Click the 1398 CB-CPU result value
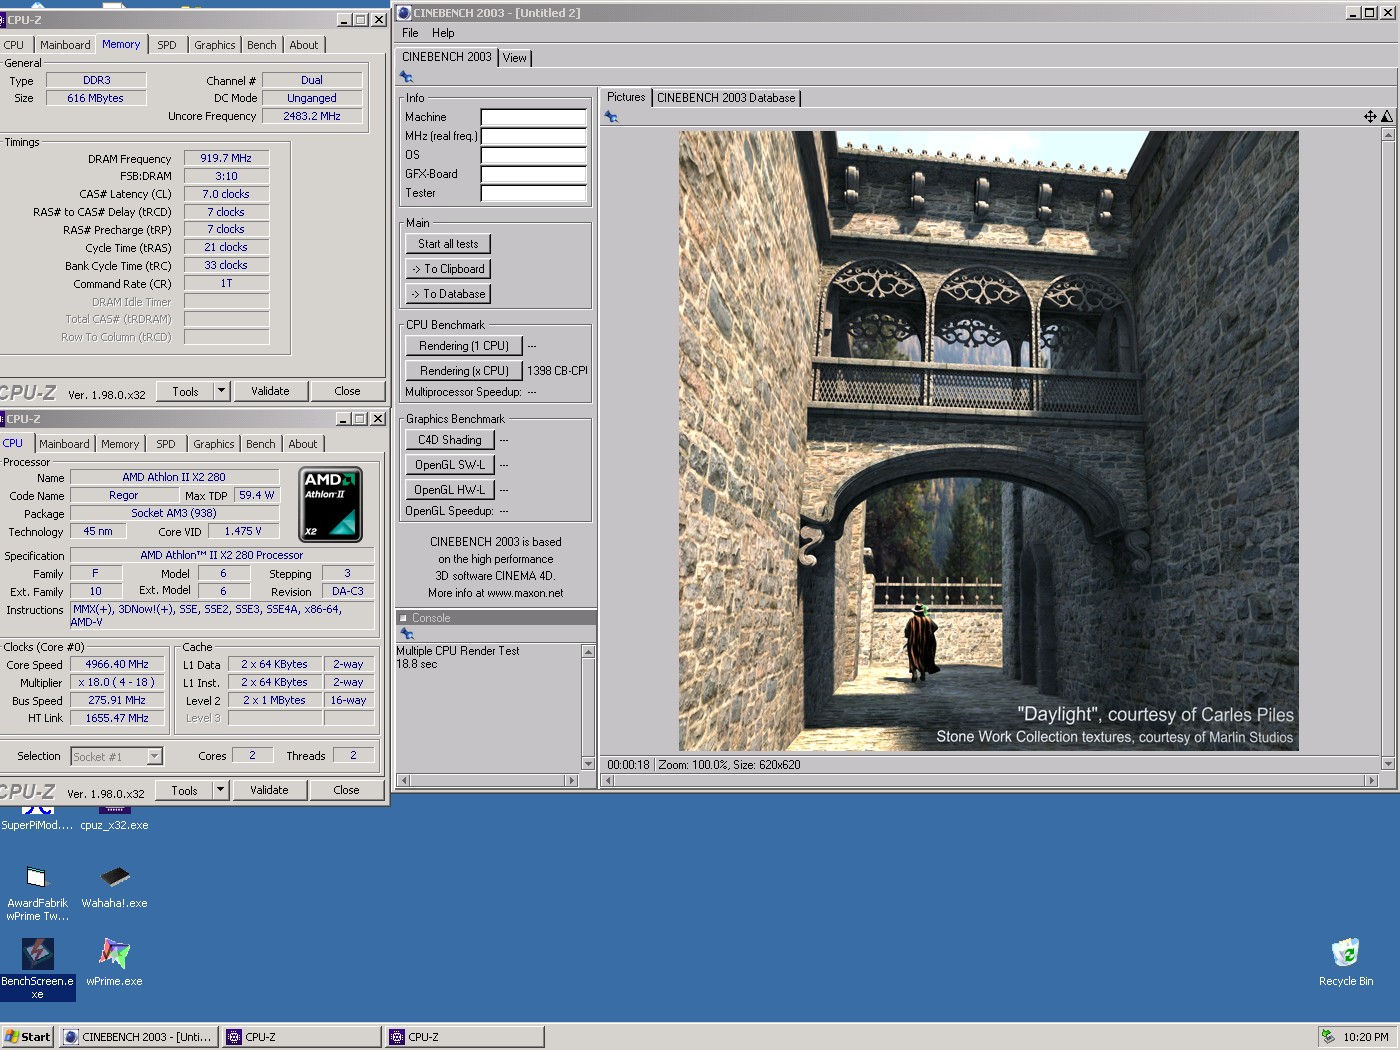 coord(558,371)
